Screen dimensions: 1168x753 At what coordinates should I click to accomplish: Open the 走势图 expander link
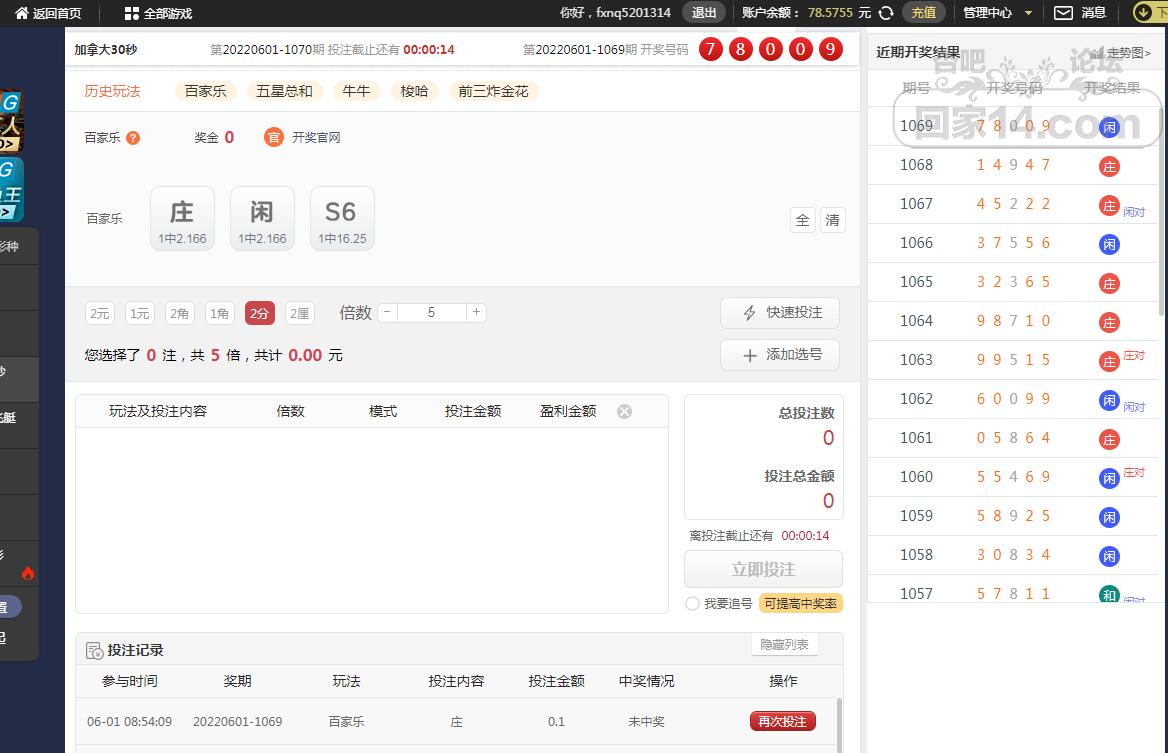tap(1123, 53)
